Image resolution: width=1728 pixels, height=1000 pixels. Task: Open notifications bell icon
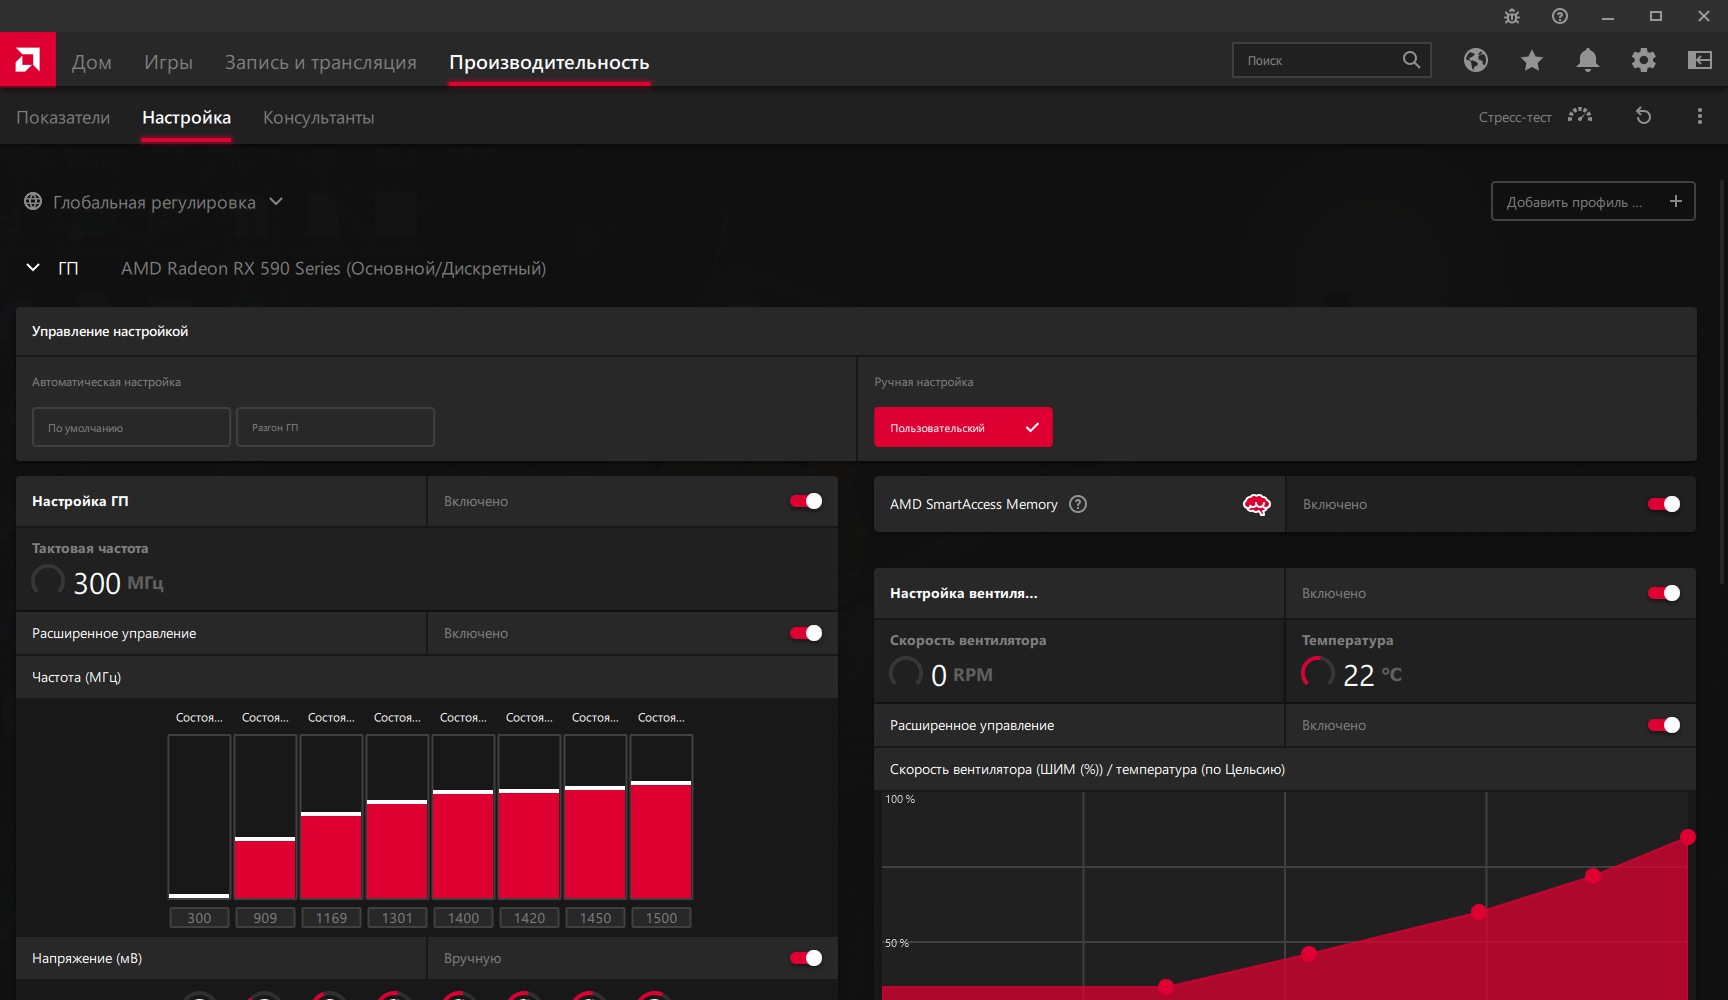coord(1588,60)
